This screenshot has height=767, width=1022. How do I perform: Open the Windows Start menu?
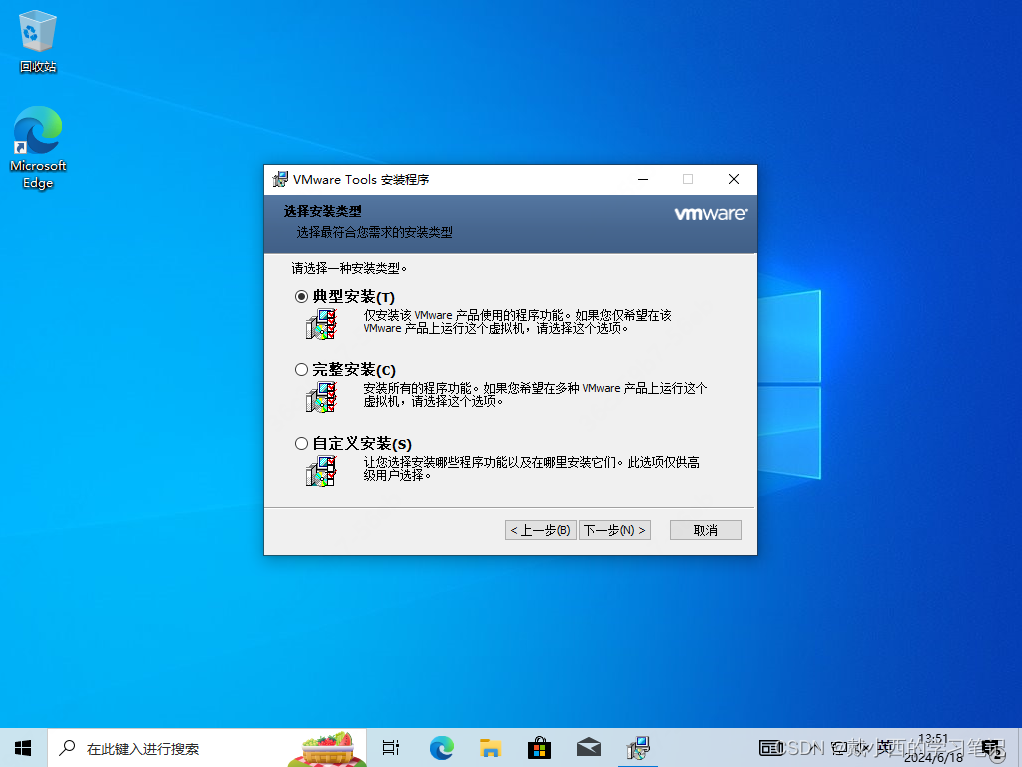(x=23, y=748)
